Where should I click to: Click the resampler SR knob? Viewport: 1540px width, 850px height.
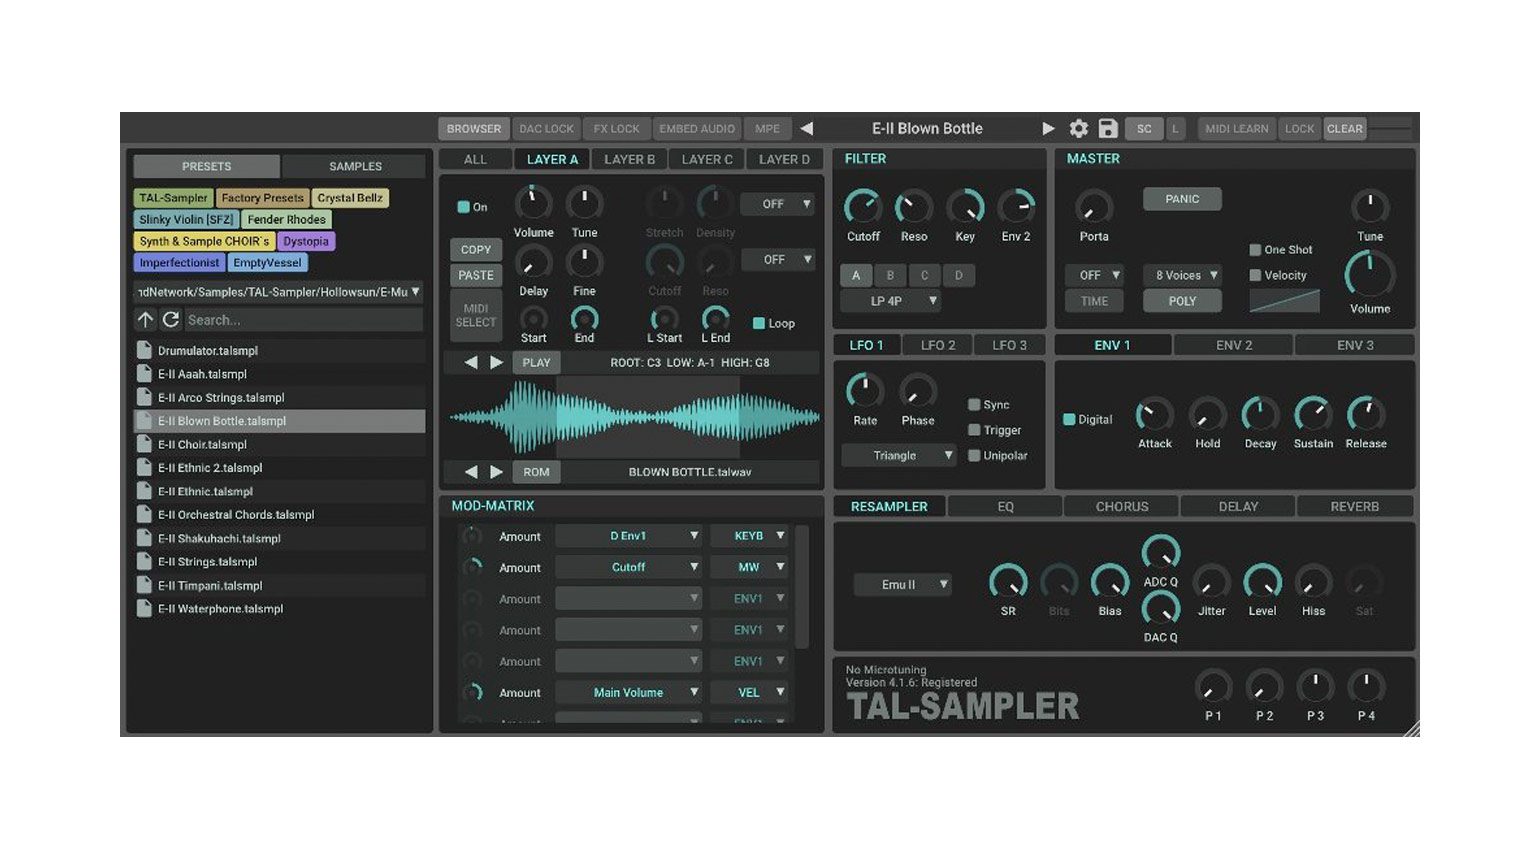1008,582
